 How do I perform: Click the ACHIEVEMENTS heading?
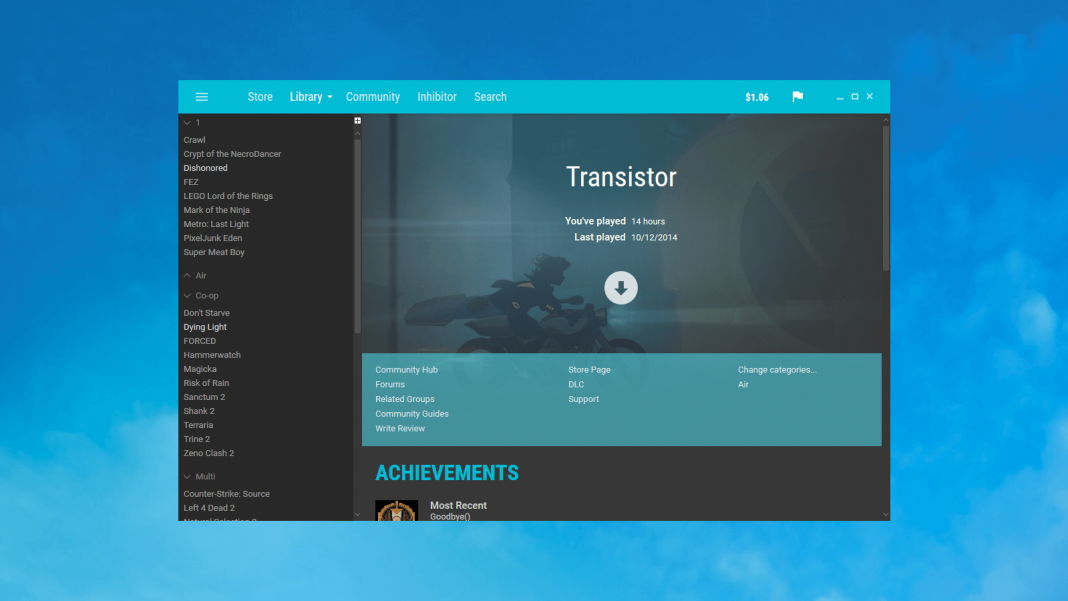click(x=447, y=473)
